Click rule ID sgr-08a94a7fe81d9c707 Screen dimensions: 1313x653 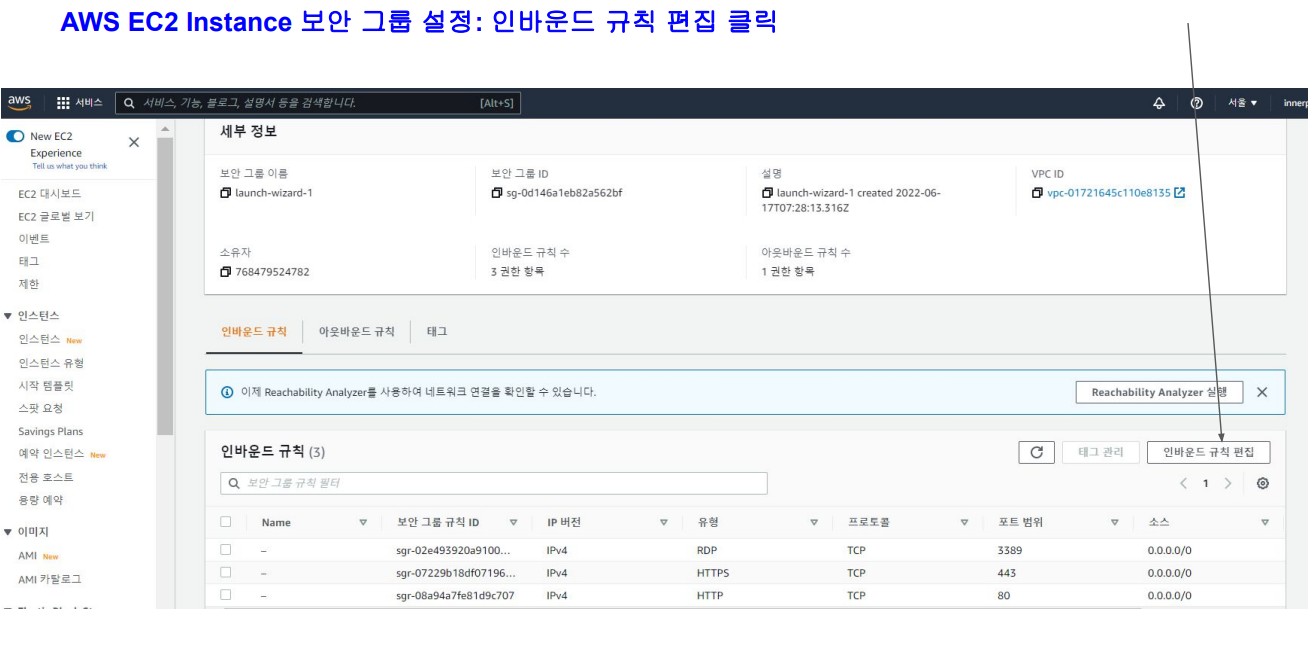click(x=455, y=596)
